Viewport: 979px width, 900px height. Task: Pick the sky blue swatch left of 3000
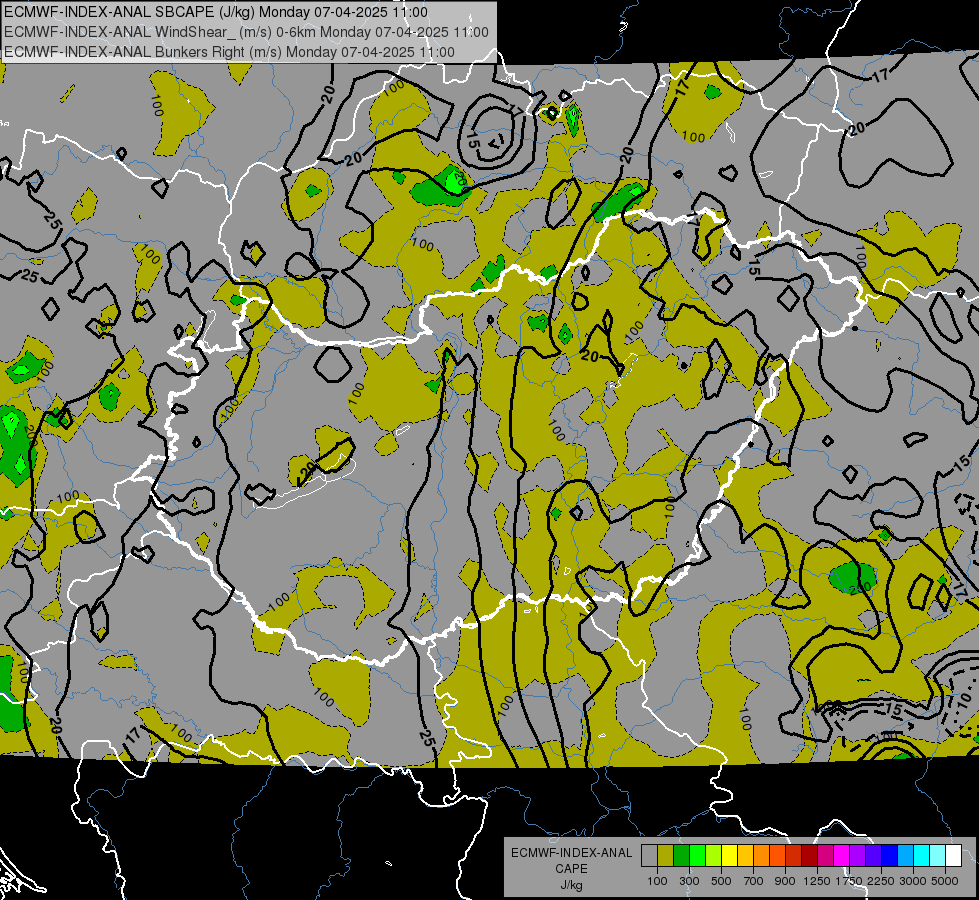click(x=906, y=855)
